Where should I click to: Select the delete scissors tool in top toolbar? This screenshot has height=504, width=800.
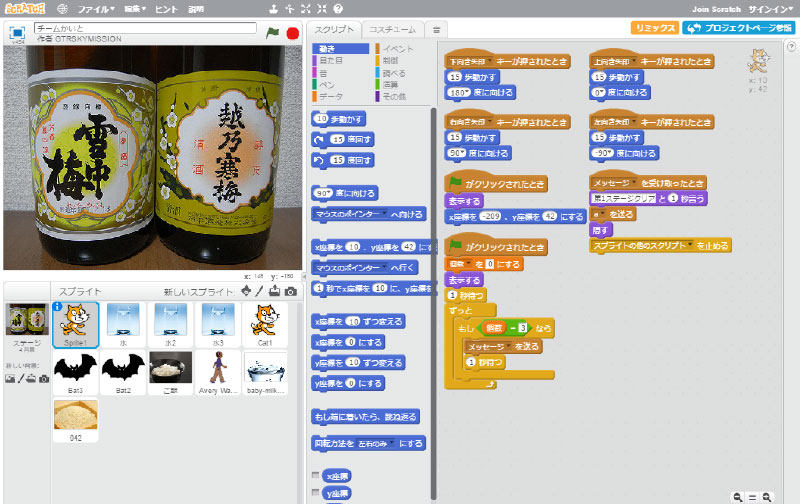[289, 9]
